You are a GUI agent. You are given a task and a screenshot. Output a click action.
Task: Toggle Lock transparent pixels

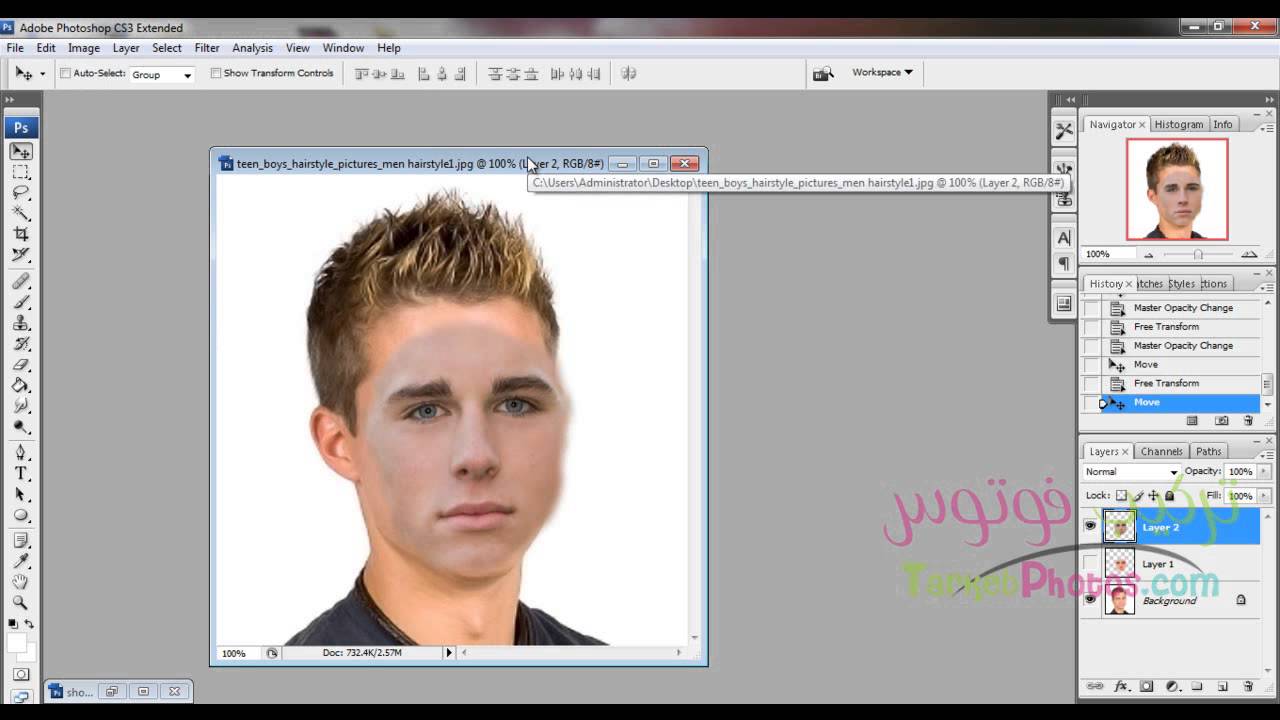1121,495
